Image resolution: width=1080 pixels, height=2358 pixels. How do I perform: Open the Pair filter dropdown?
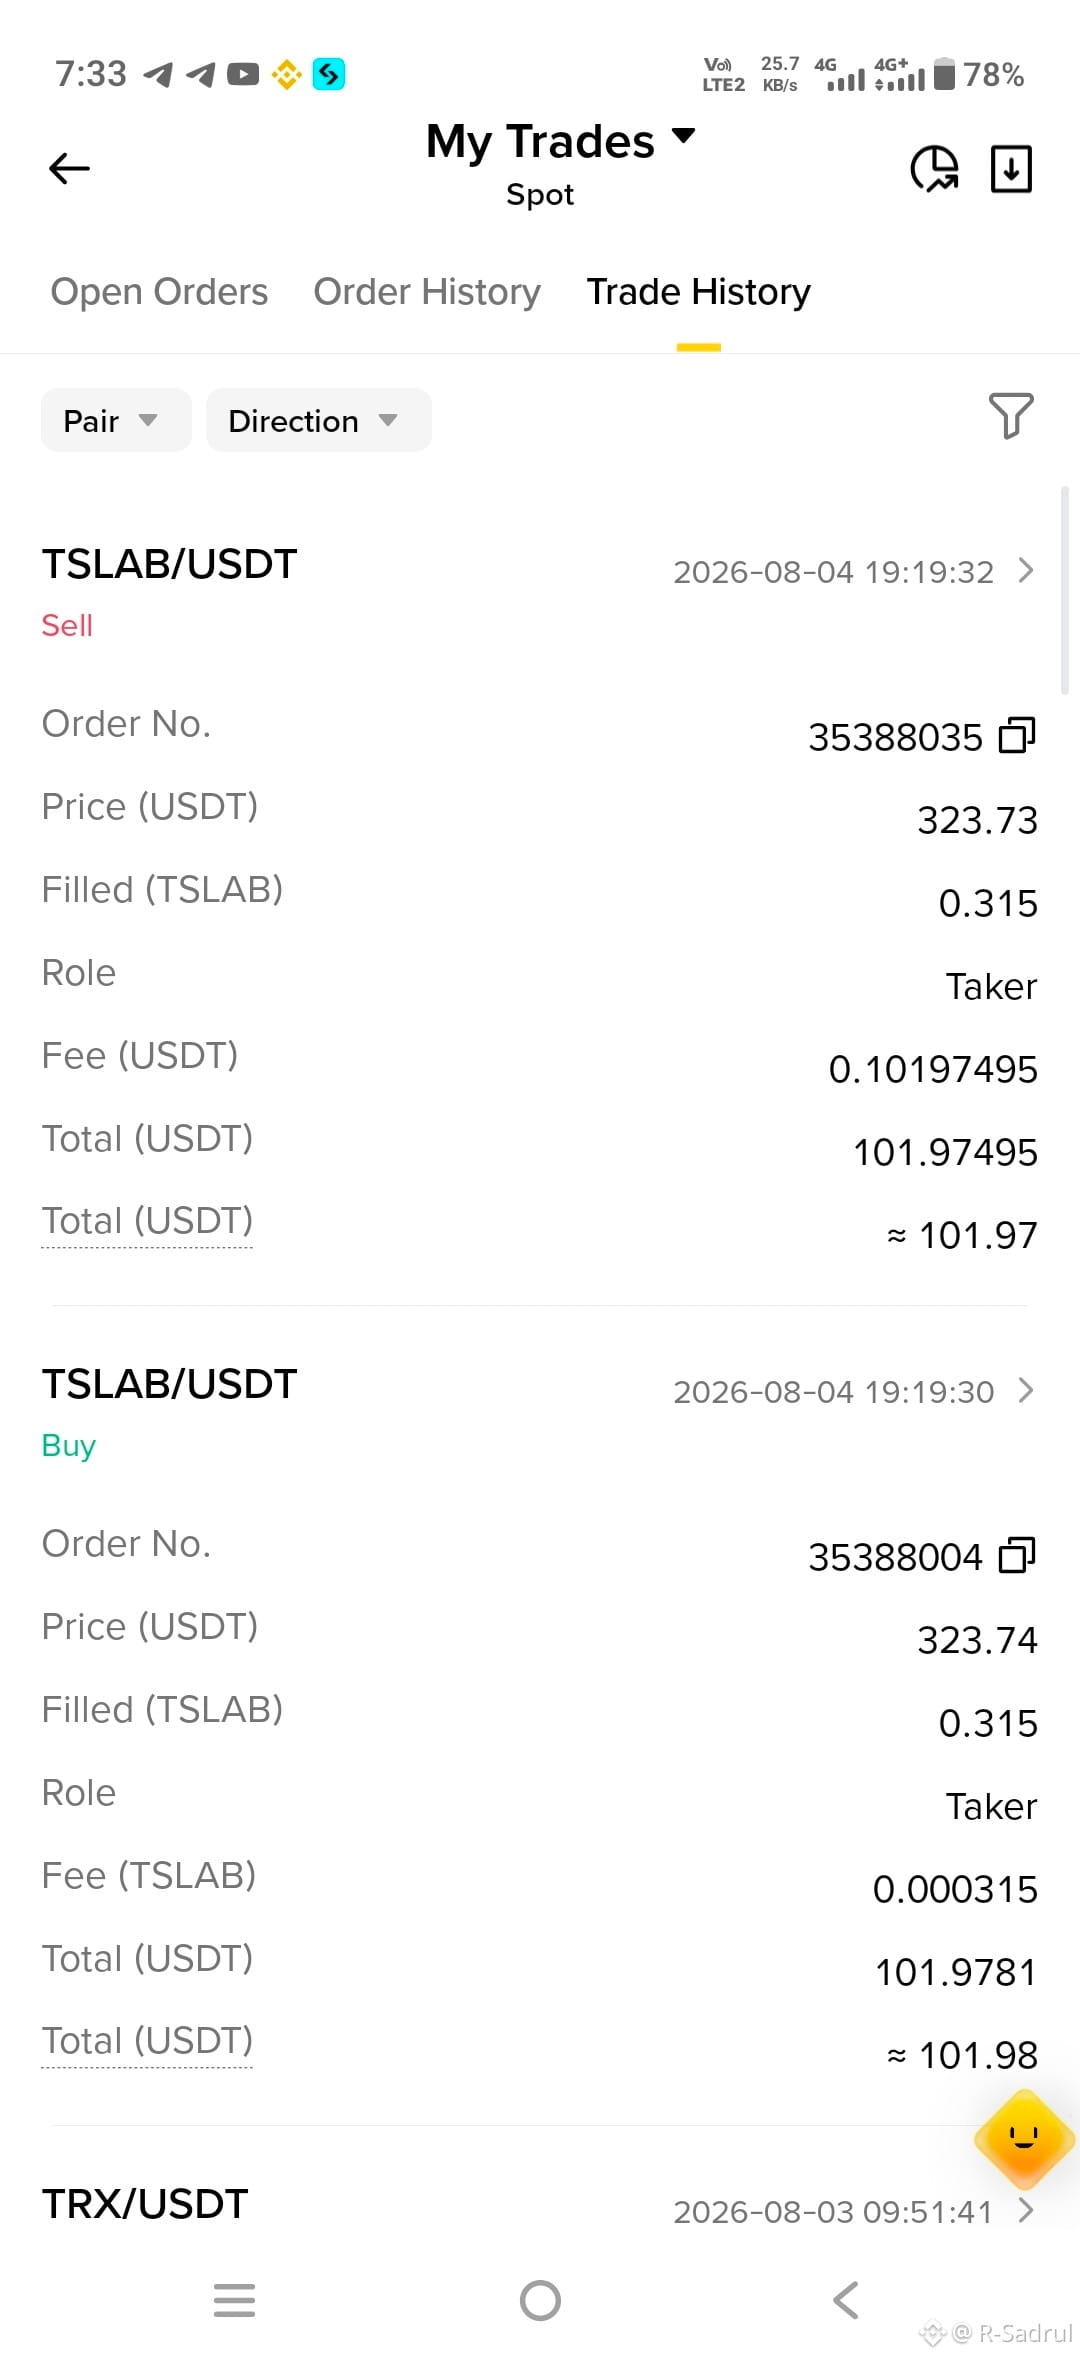click(x=116, y=420)
